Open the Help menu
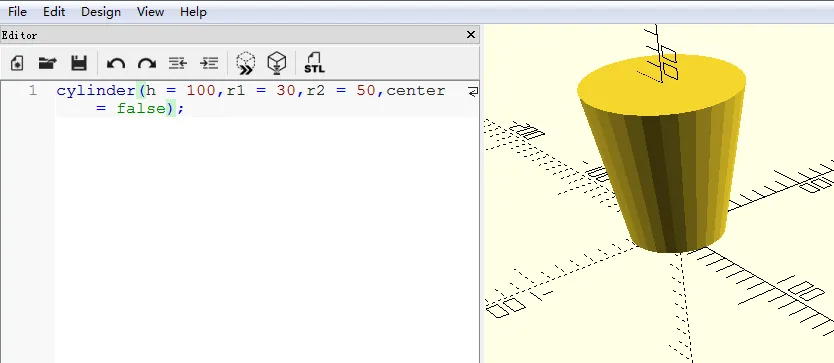Screen dimensions: 834x363 click(193, 12)
